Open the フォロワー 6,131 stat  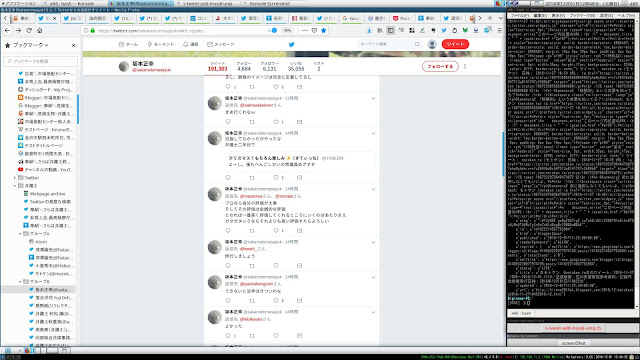pos(269,67)
